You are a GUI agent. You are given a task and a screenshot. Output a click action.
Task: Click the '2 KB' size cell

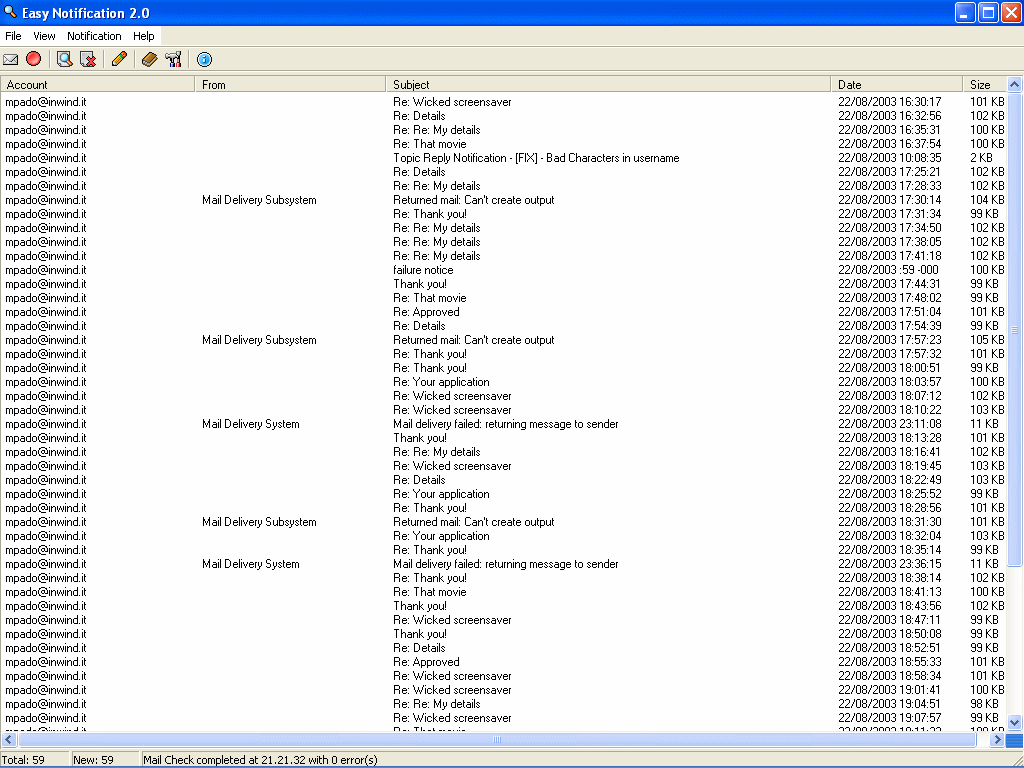tap(981, 158)
